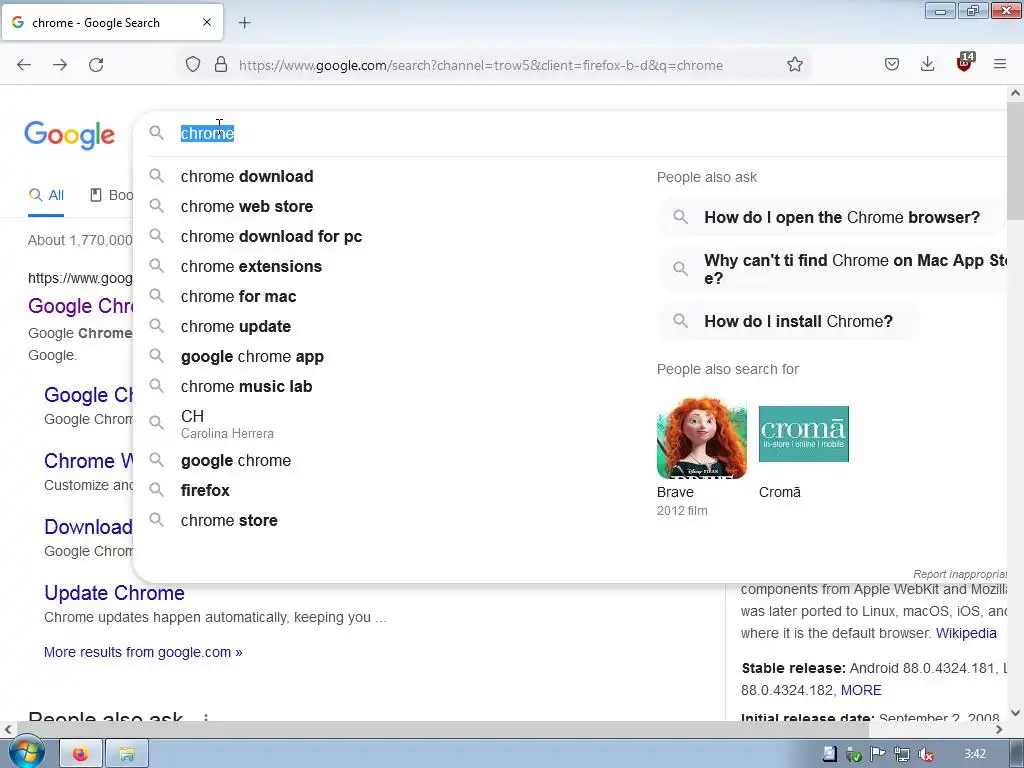The width and height of the screenshot is (1024, 768).
Task: Click the URL address bar
Action: (x=481, y=65)
